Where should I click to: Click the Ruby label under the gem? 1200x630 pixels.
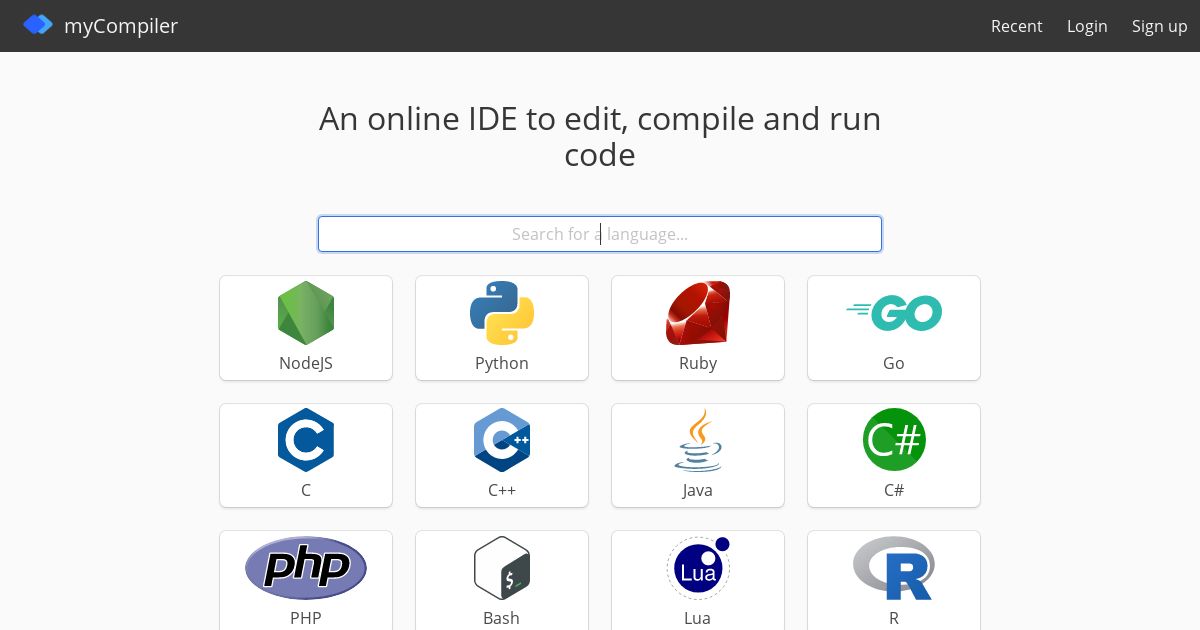point(698,363)
